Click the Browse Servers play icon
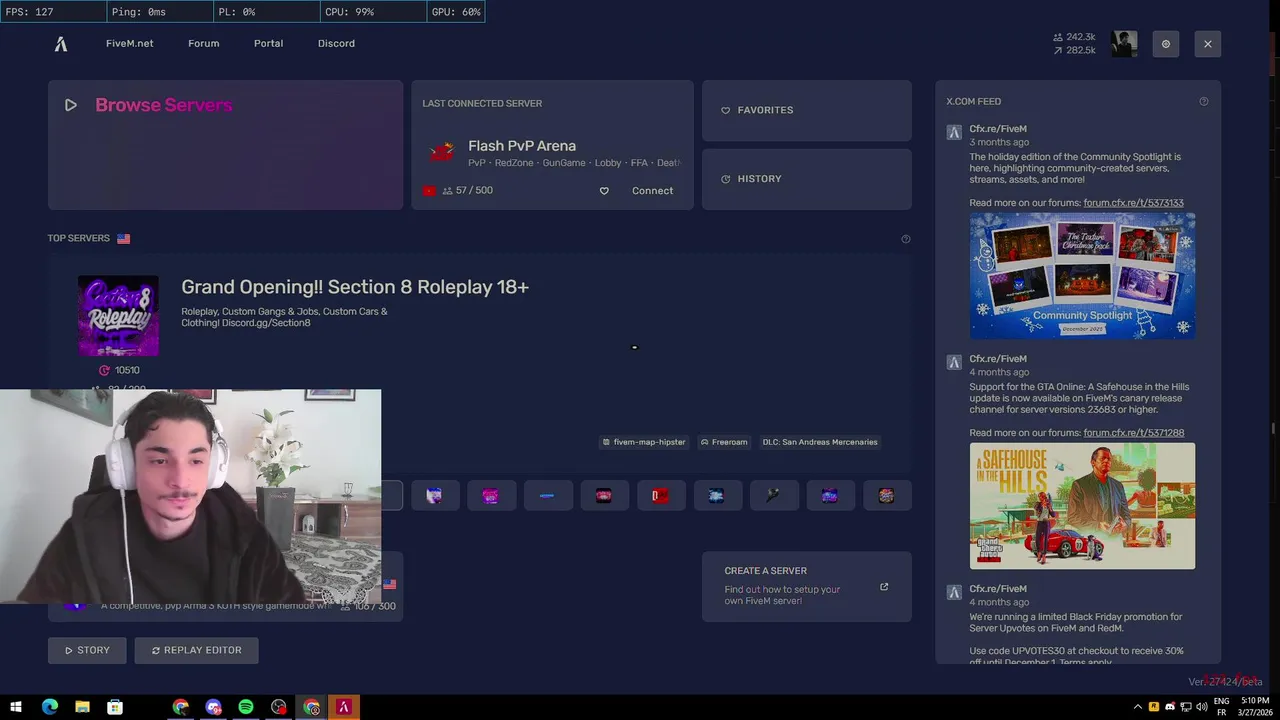Screen dimensions: 1280x720 pos(71,105)
